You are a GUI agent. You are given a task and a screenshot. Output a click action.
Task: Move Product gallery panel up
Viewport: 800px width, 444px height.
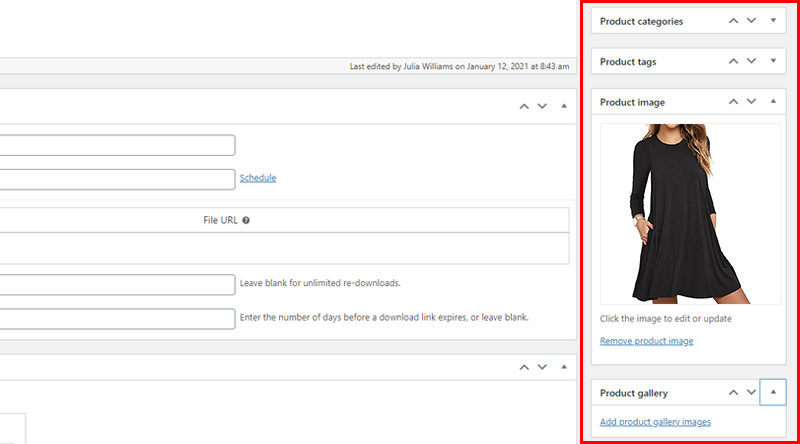point(733,392)
